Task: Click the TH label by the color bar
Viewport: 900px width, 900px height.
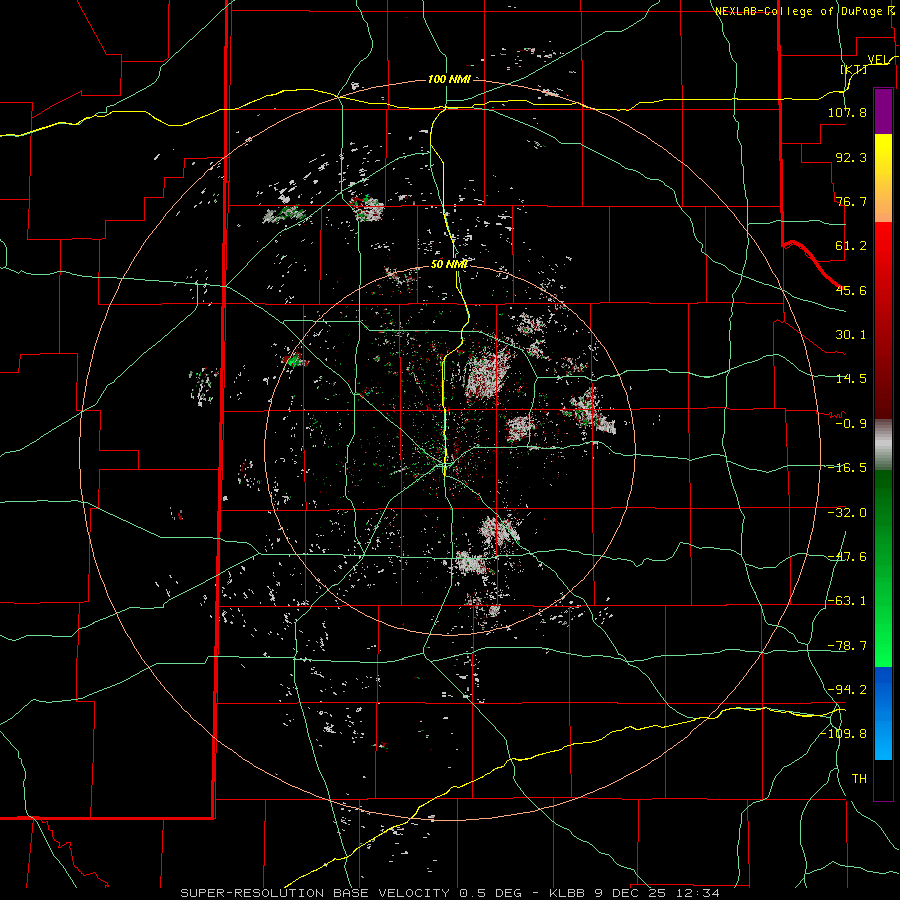Action: tap(859, 779)
